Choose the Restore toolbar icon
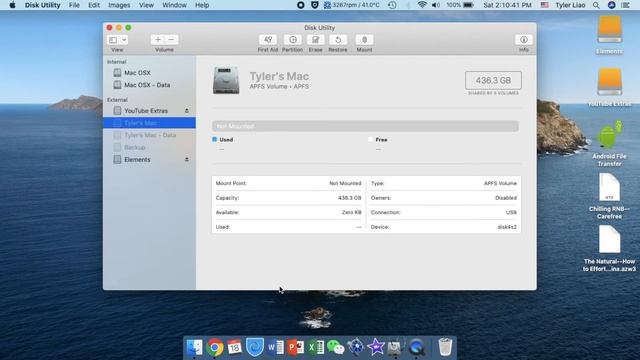Image resolution: width=640 pixels, height=360 pixels. pos(338,40)
